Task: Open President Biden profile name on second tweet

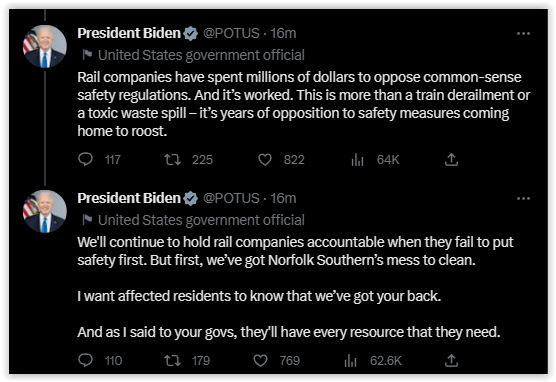Action: (129, 198)
